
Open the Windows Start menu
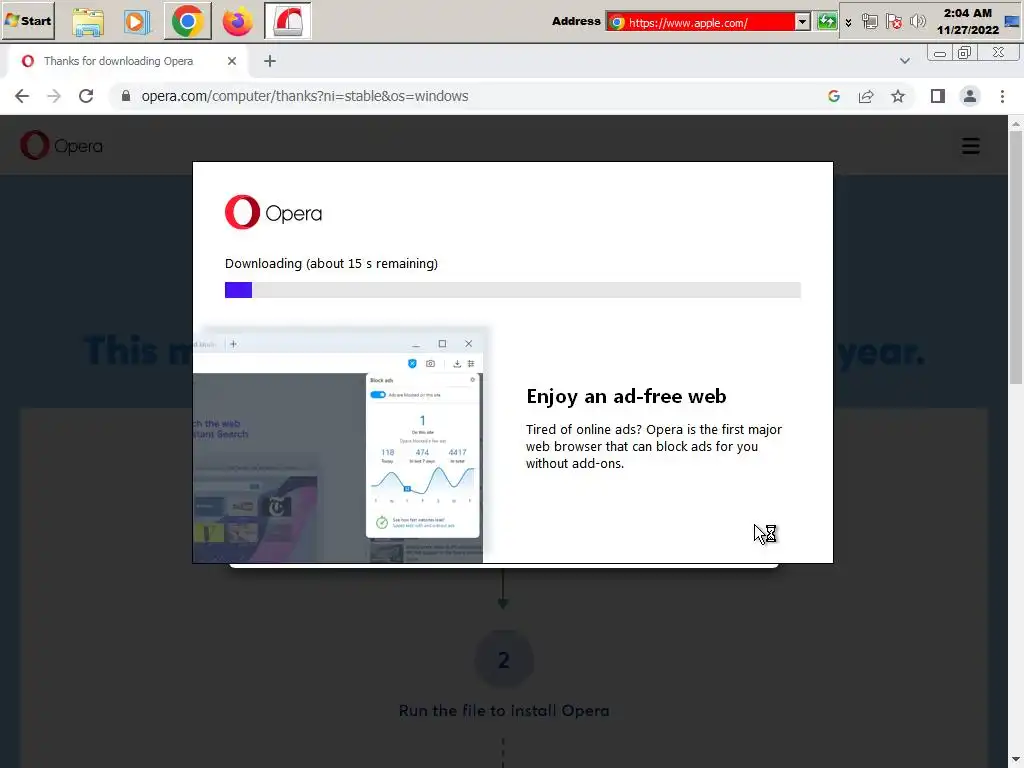[28, 20]
